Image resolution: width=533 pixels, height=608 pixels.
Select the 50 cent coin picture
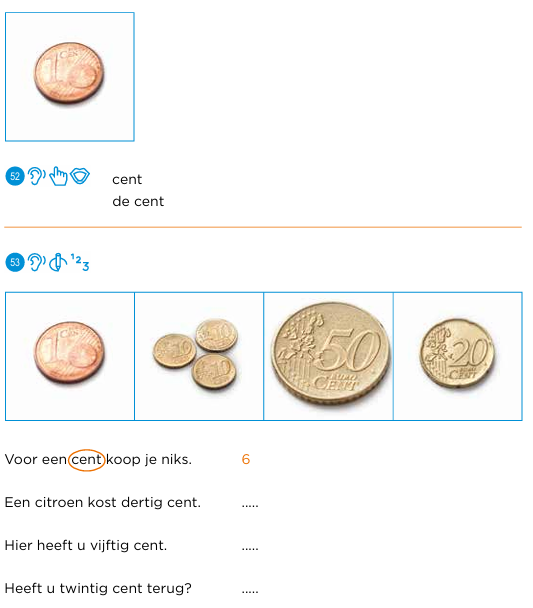click(328, 356)
